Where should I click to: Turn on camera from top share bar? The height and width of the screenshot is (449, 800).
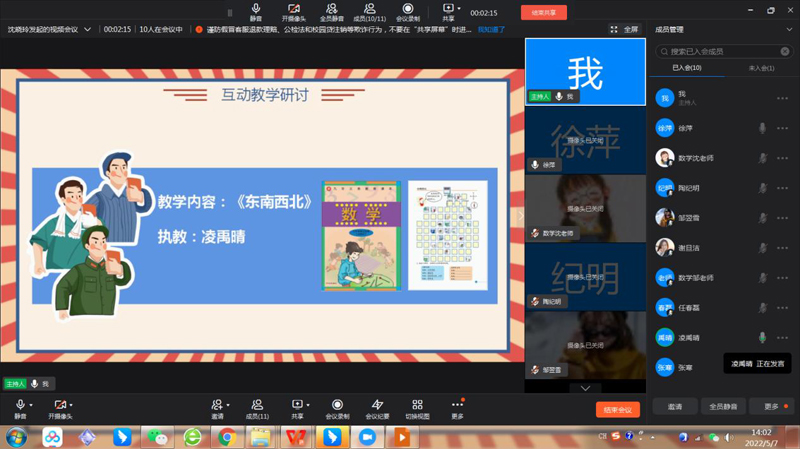294,12
